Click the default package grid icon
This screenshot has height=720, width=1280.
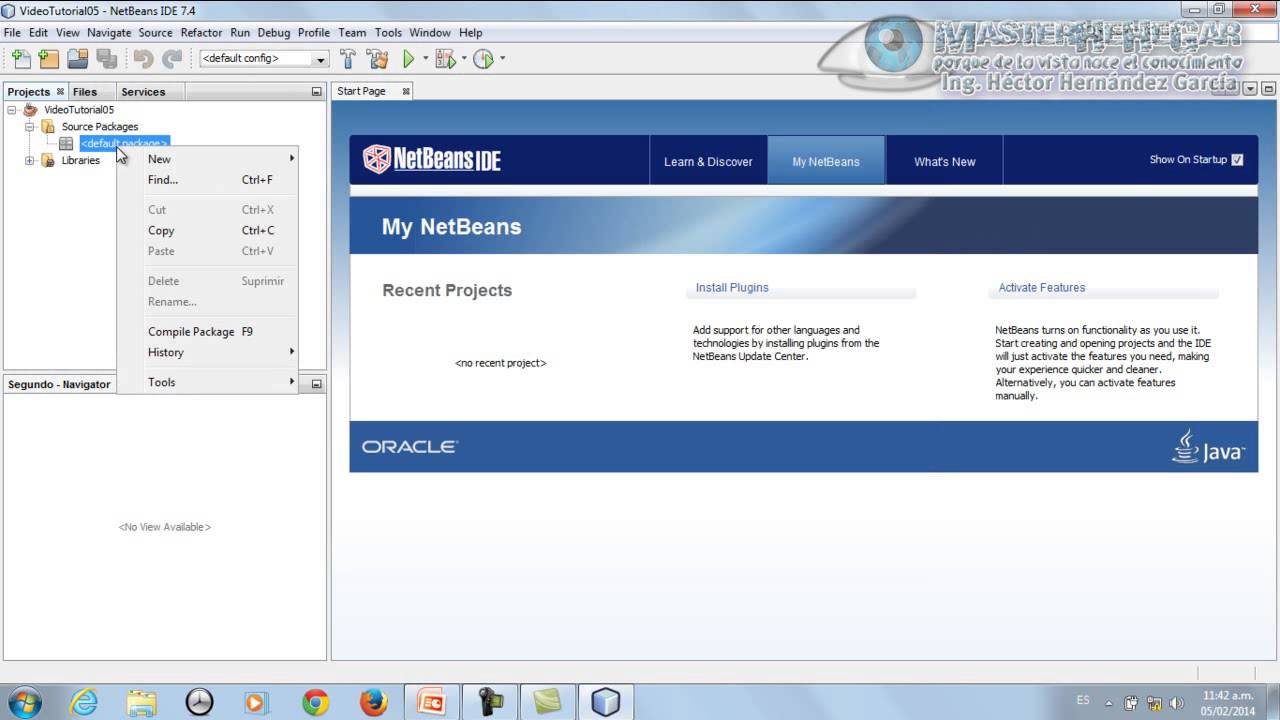pos(66,144)
